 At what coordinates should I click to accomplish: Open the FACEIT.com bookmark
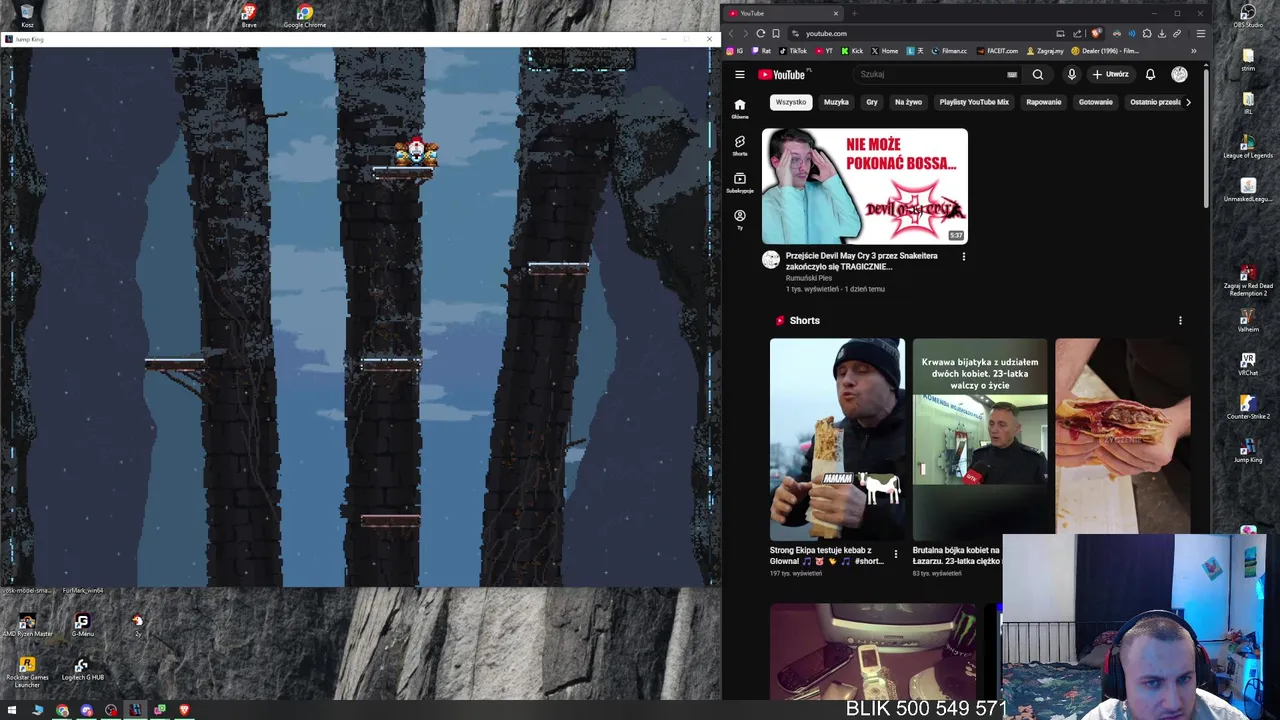click(998, 51)
